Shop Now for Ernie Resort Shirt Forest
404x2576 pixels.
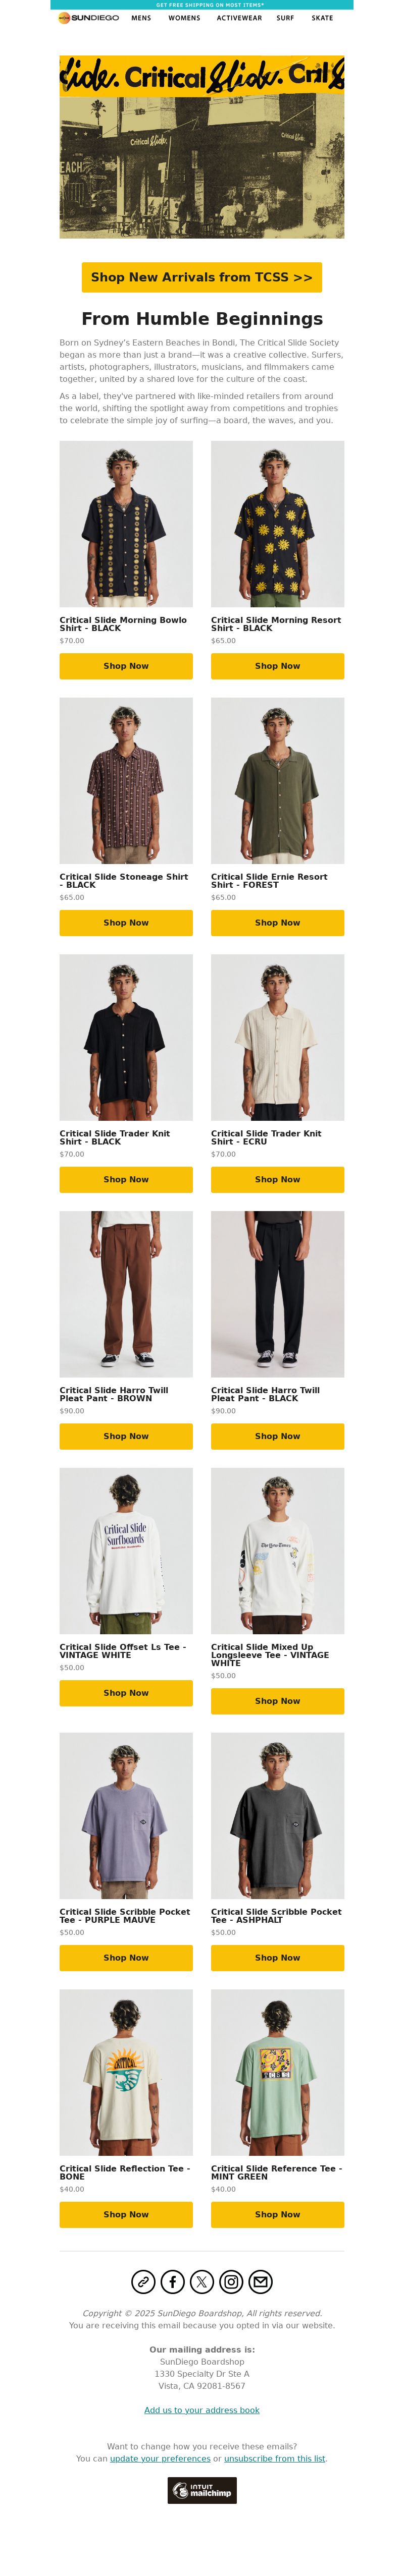click(277, 923)
